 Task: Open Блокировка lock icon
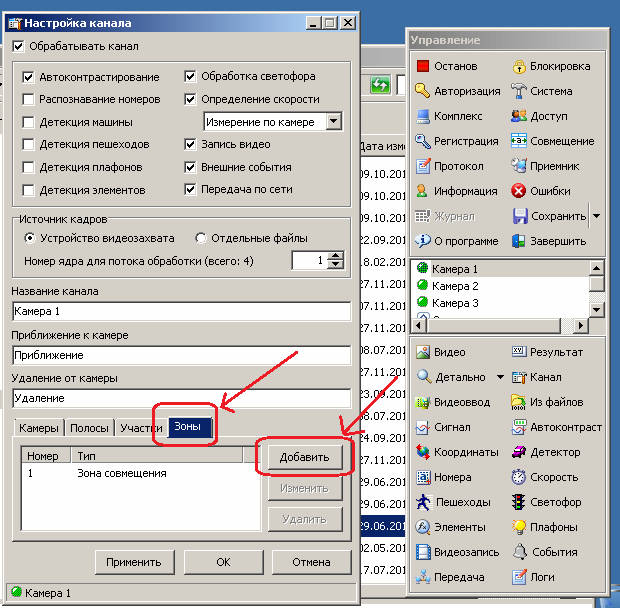coord(519,66)
